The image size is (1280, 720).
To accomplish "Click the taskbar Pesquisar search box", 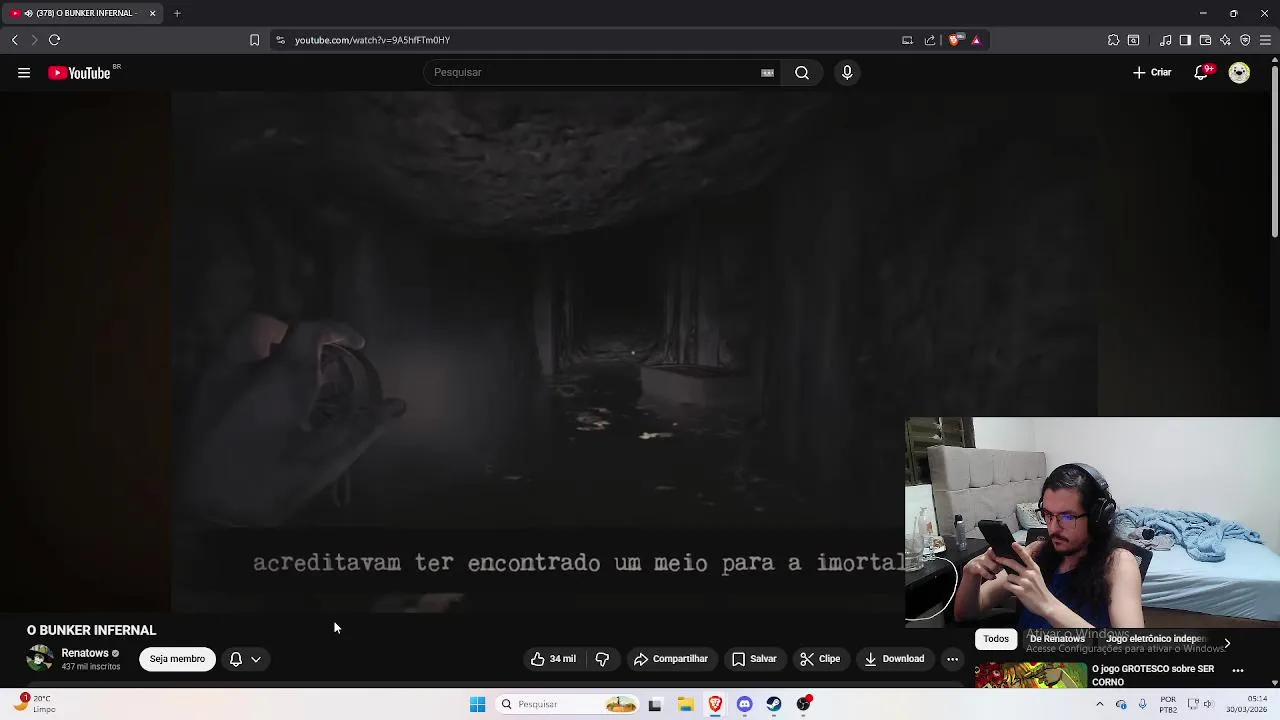I will click(568, 704).
